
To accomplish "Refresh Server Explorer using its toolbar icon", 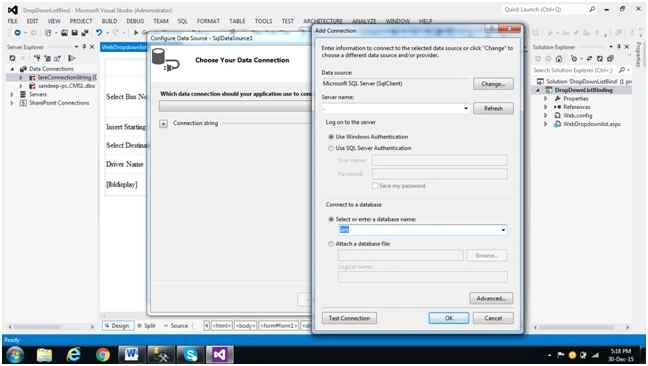I will [12, 58].
